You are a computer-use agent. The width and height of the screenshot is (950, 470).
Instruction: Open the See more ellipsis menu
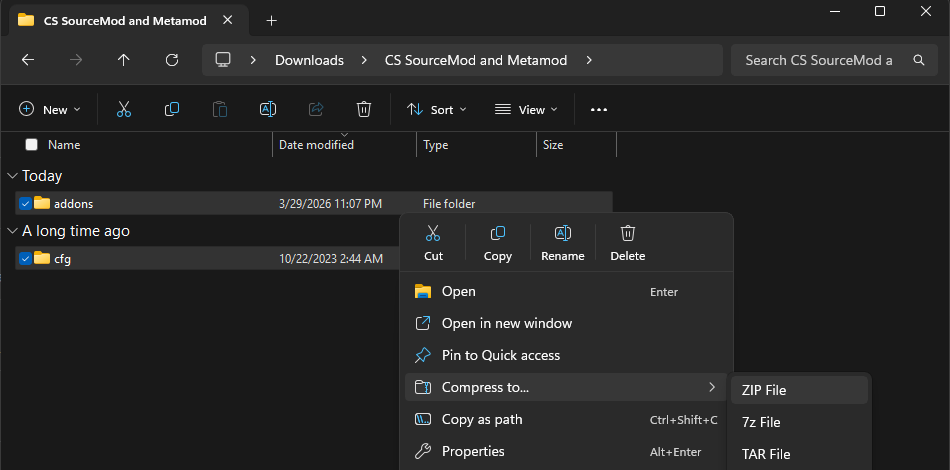pos(599,109)
